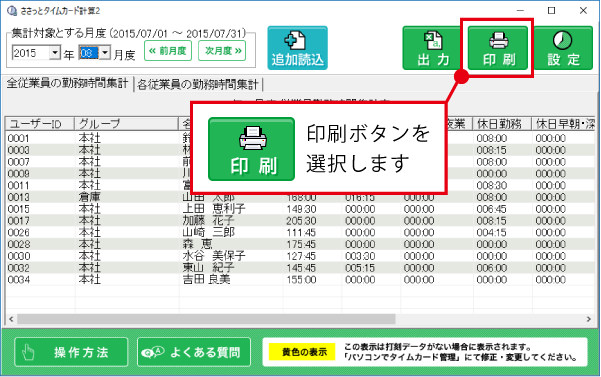Click the horizontal scrollbar thumb
The height and width of the screenshot is (377, 601).
206,319
